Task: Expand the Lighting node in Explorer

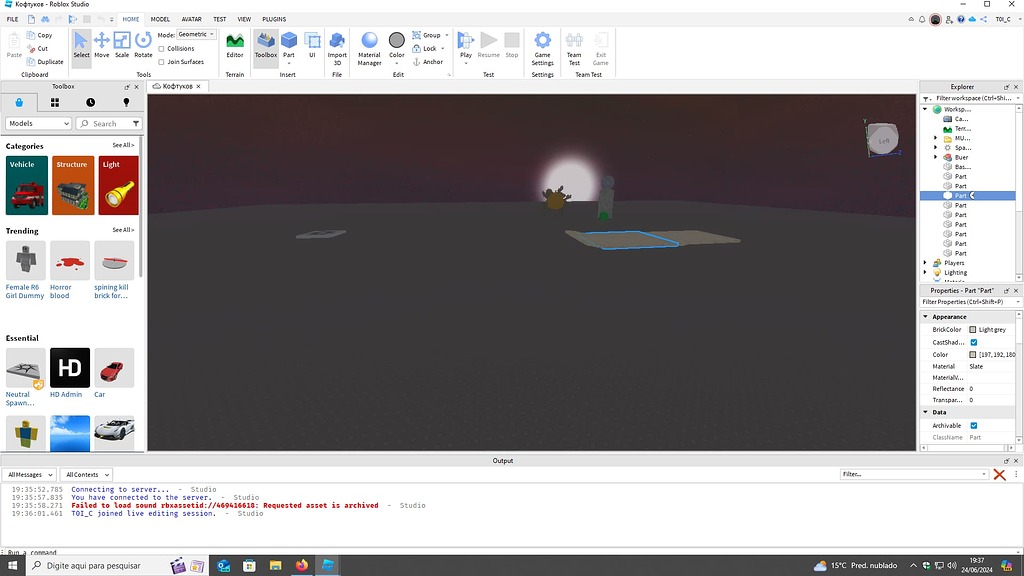Action: (925, 272)
